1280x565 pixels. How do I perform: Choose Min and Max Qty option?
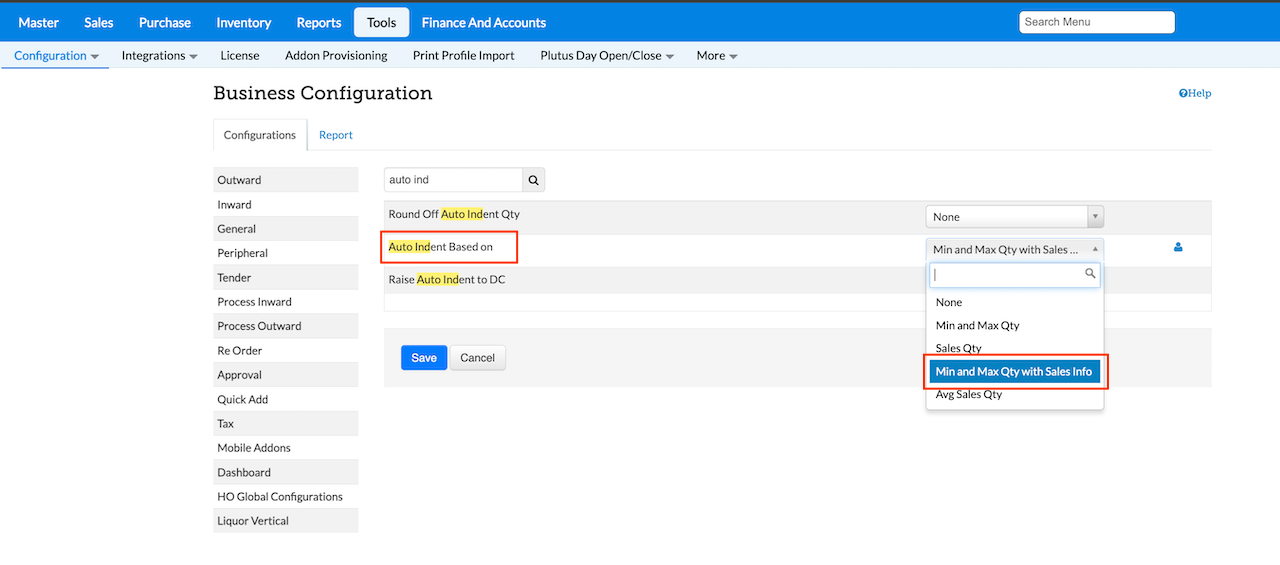click(x=977, y=325)
